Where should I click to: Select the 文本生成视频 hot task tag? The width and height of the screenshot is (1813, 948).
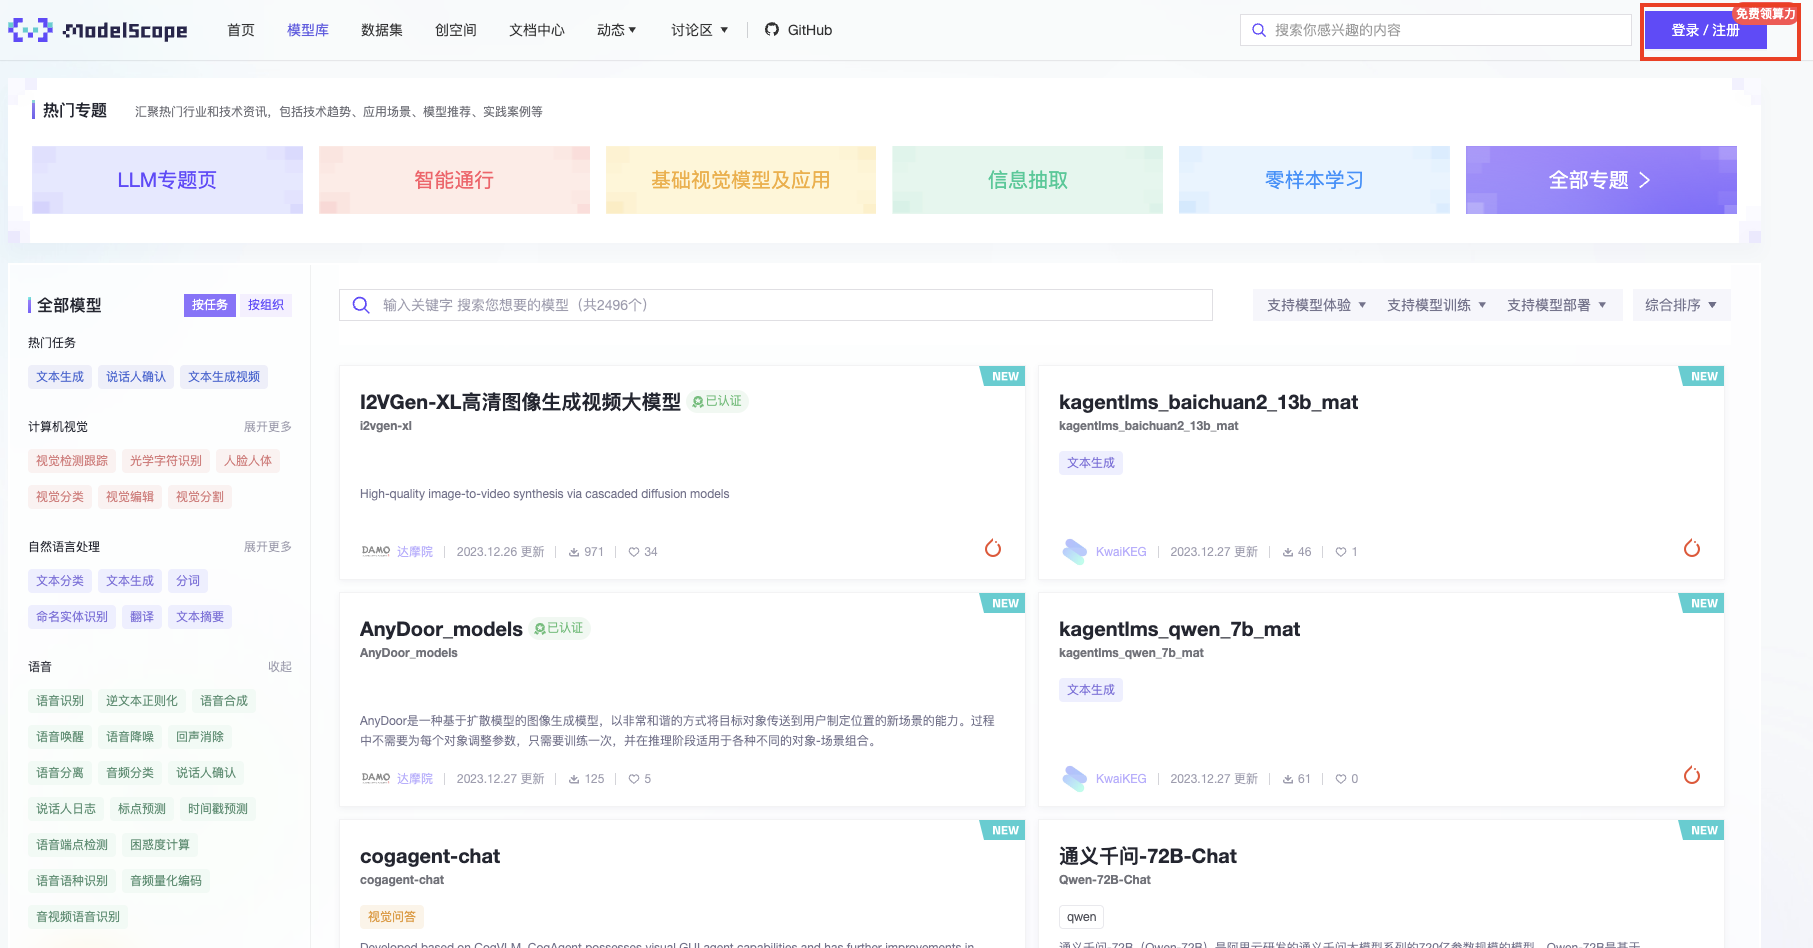pos(224,377)
